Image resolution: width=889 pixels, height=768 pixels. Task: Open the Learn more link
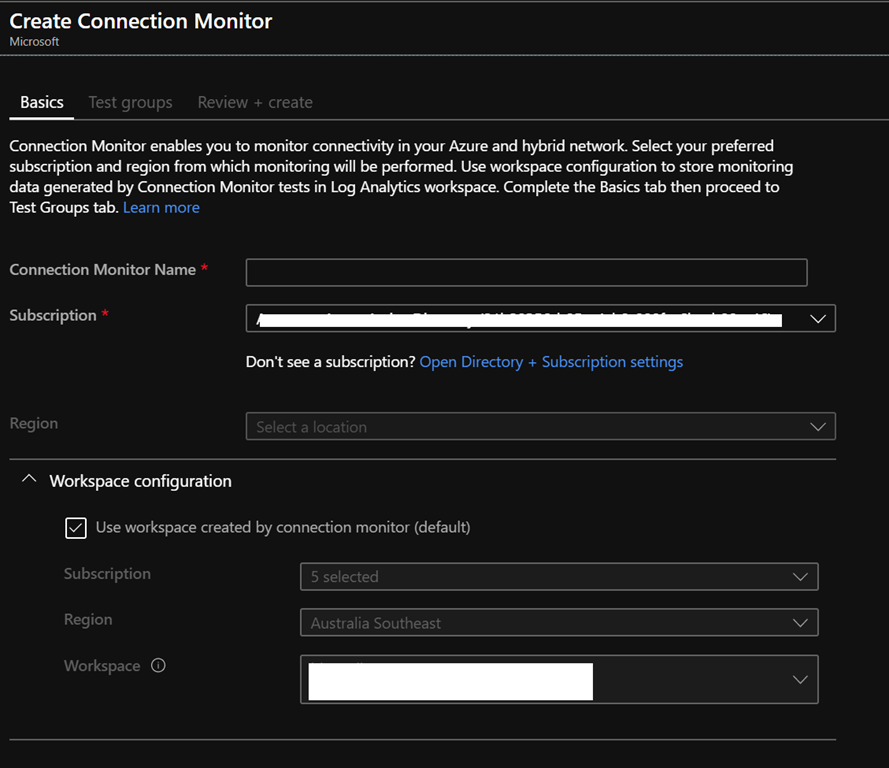(x=161, y=207)
